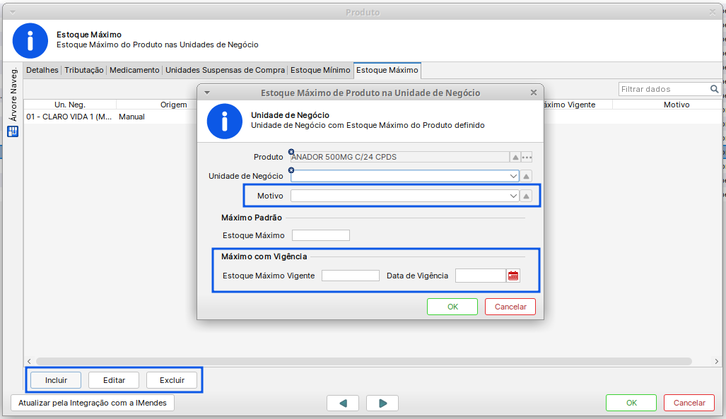The image size is (726, 419).
Task: Click the triangle button beside Motivo
Action: tap(526, 196)
